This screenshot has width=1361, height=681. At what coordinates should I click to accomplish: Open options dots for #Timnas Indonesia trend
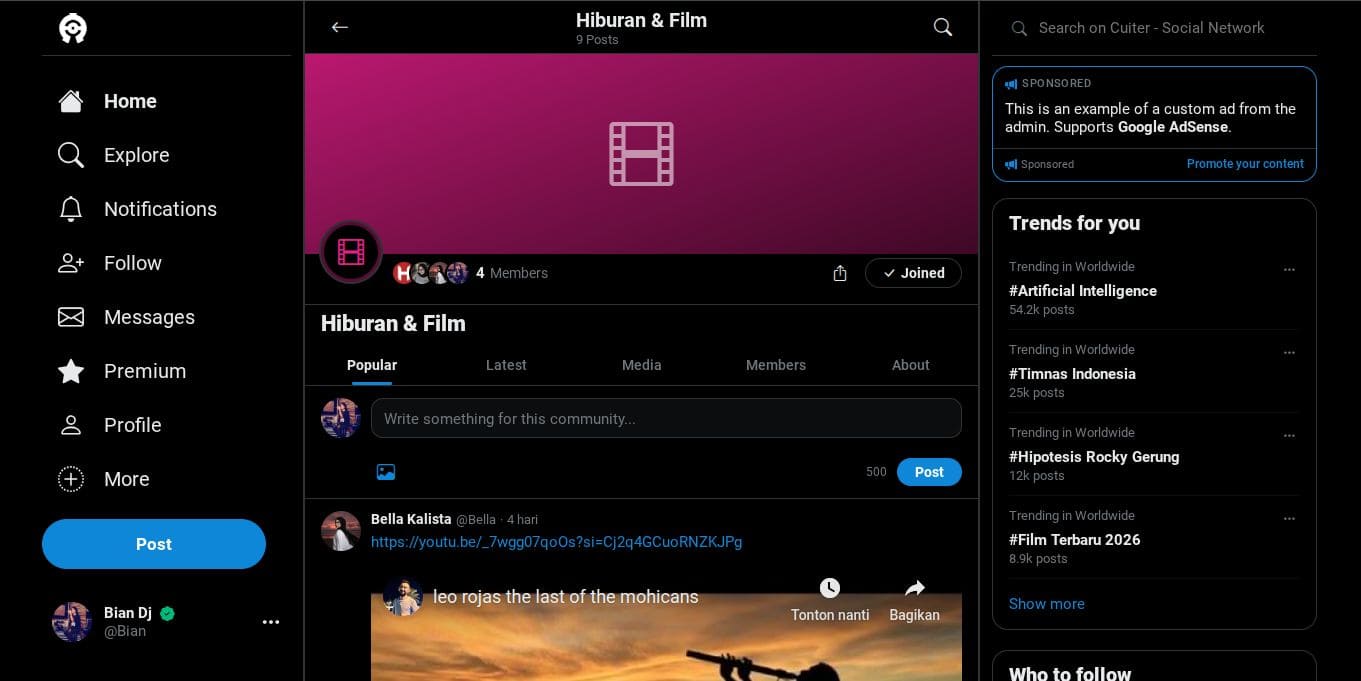click(1289, 353)
